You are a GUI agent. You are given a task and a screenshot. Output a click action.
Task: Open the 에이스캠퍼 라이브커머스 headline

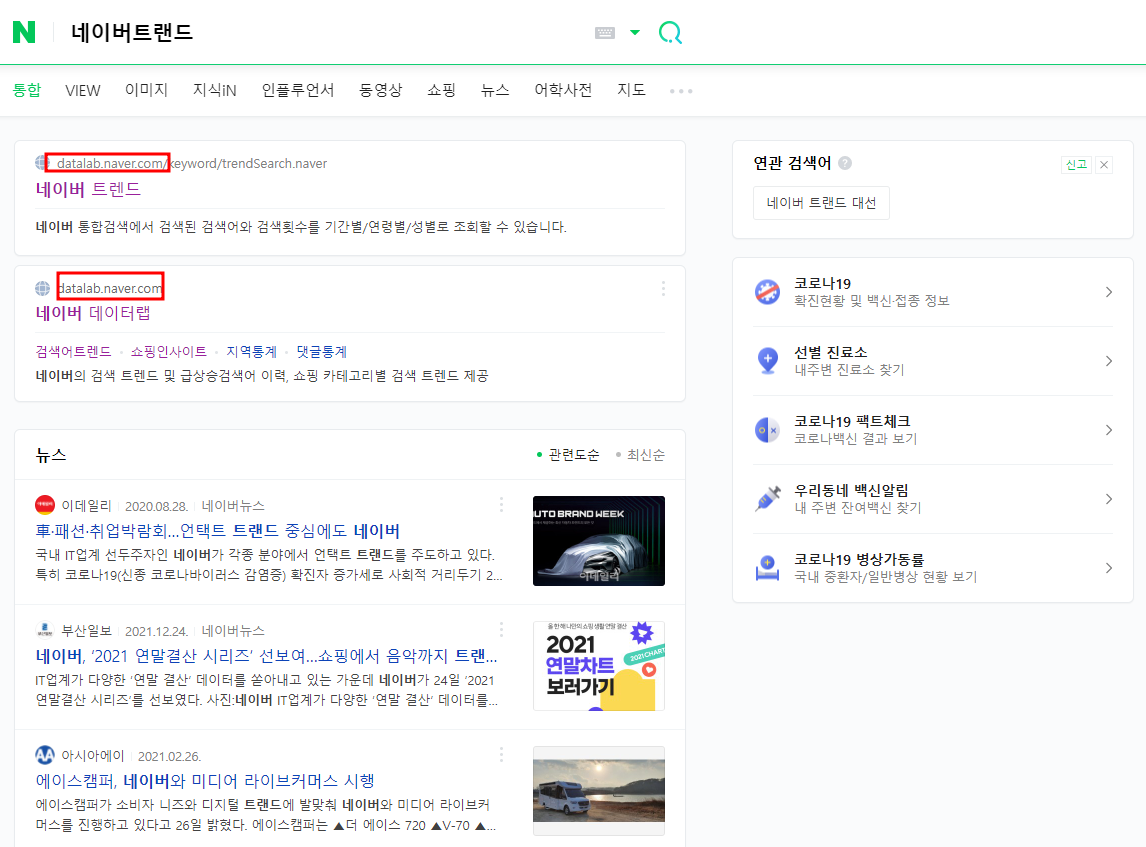[x=205, y=780]
